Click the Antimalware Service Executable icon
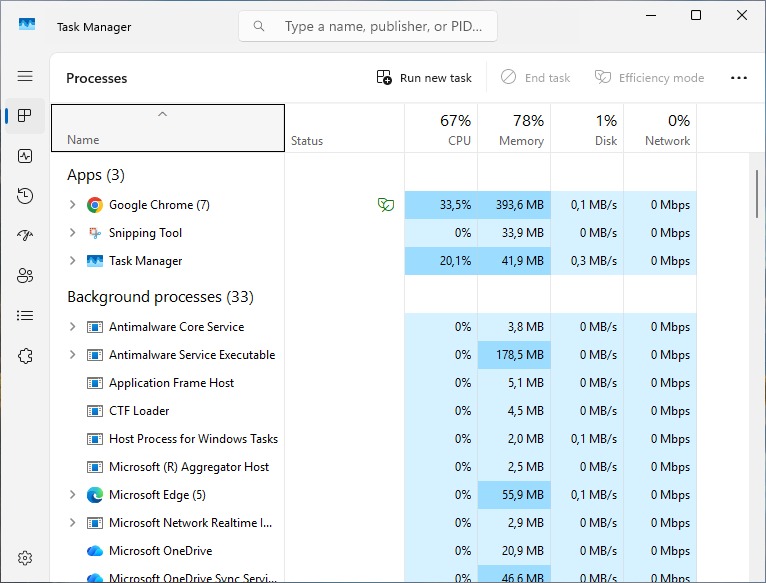 [x=95, y=355]
